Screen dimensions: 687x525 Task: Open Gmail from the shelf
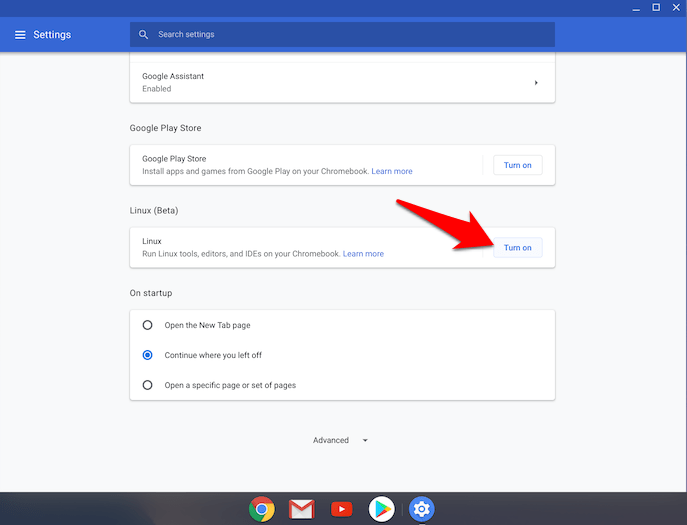point(302,509)
